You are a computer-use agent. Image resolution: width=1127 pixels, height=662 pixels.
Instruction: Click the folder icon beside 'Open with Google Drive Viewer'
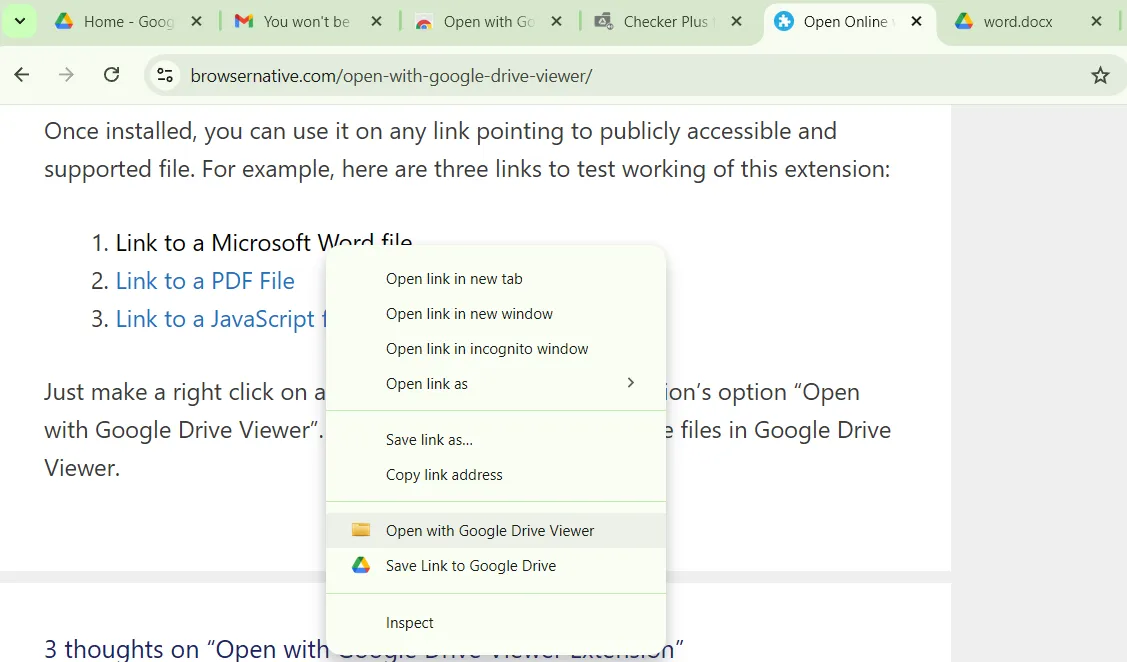point(360,530)
